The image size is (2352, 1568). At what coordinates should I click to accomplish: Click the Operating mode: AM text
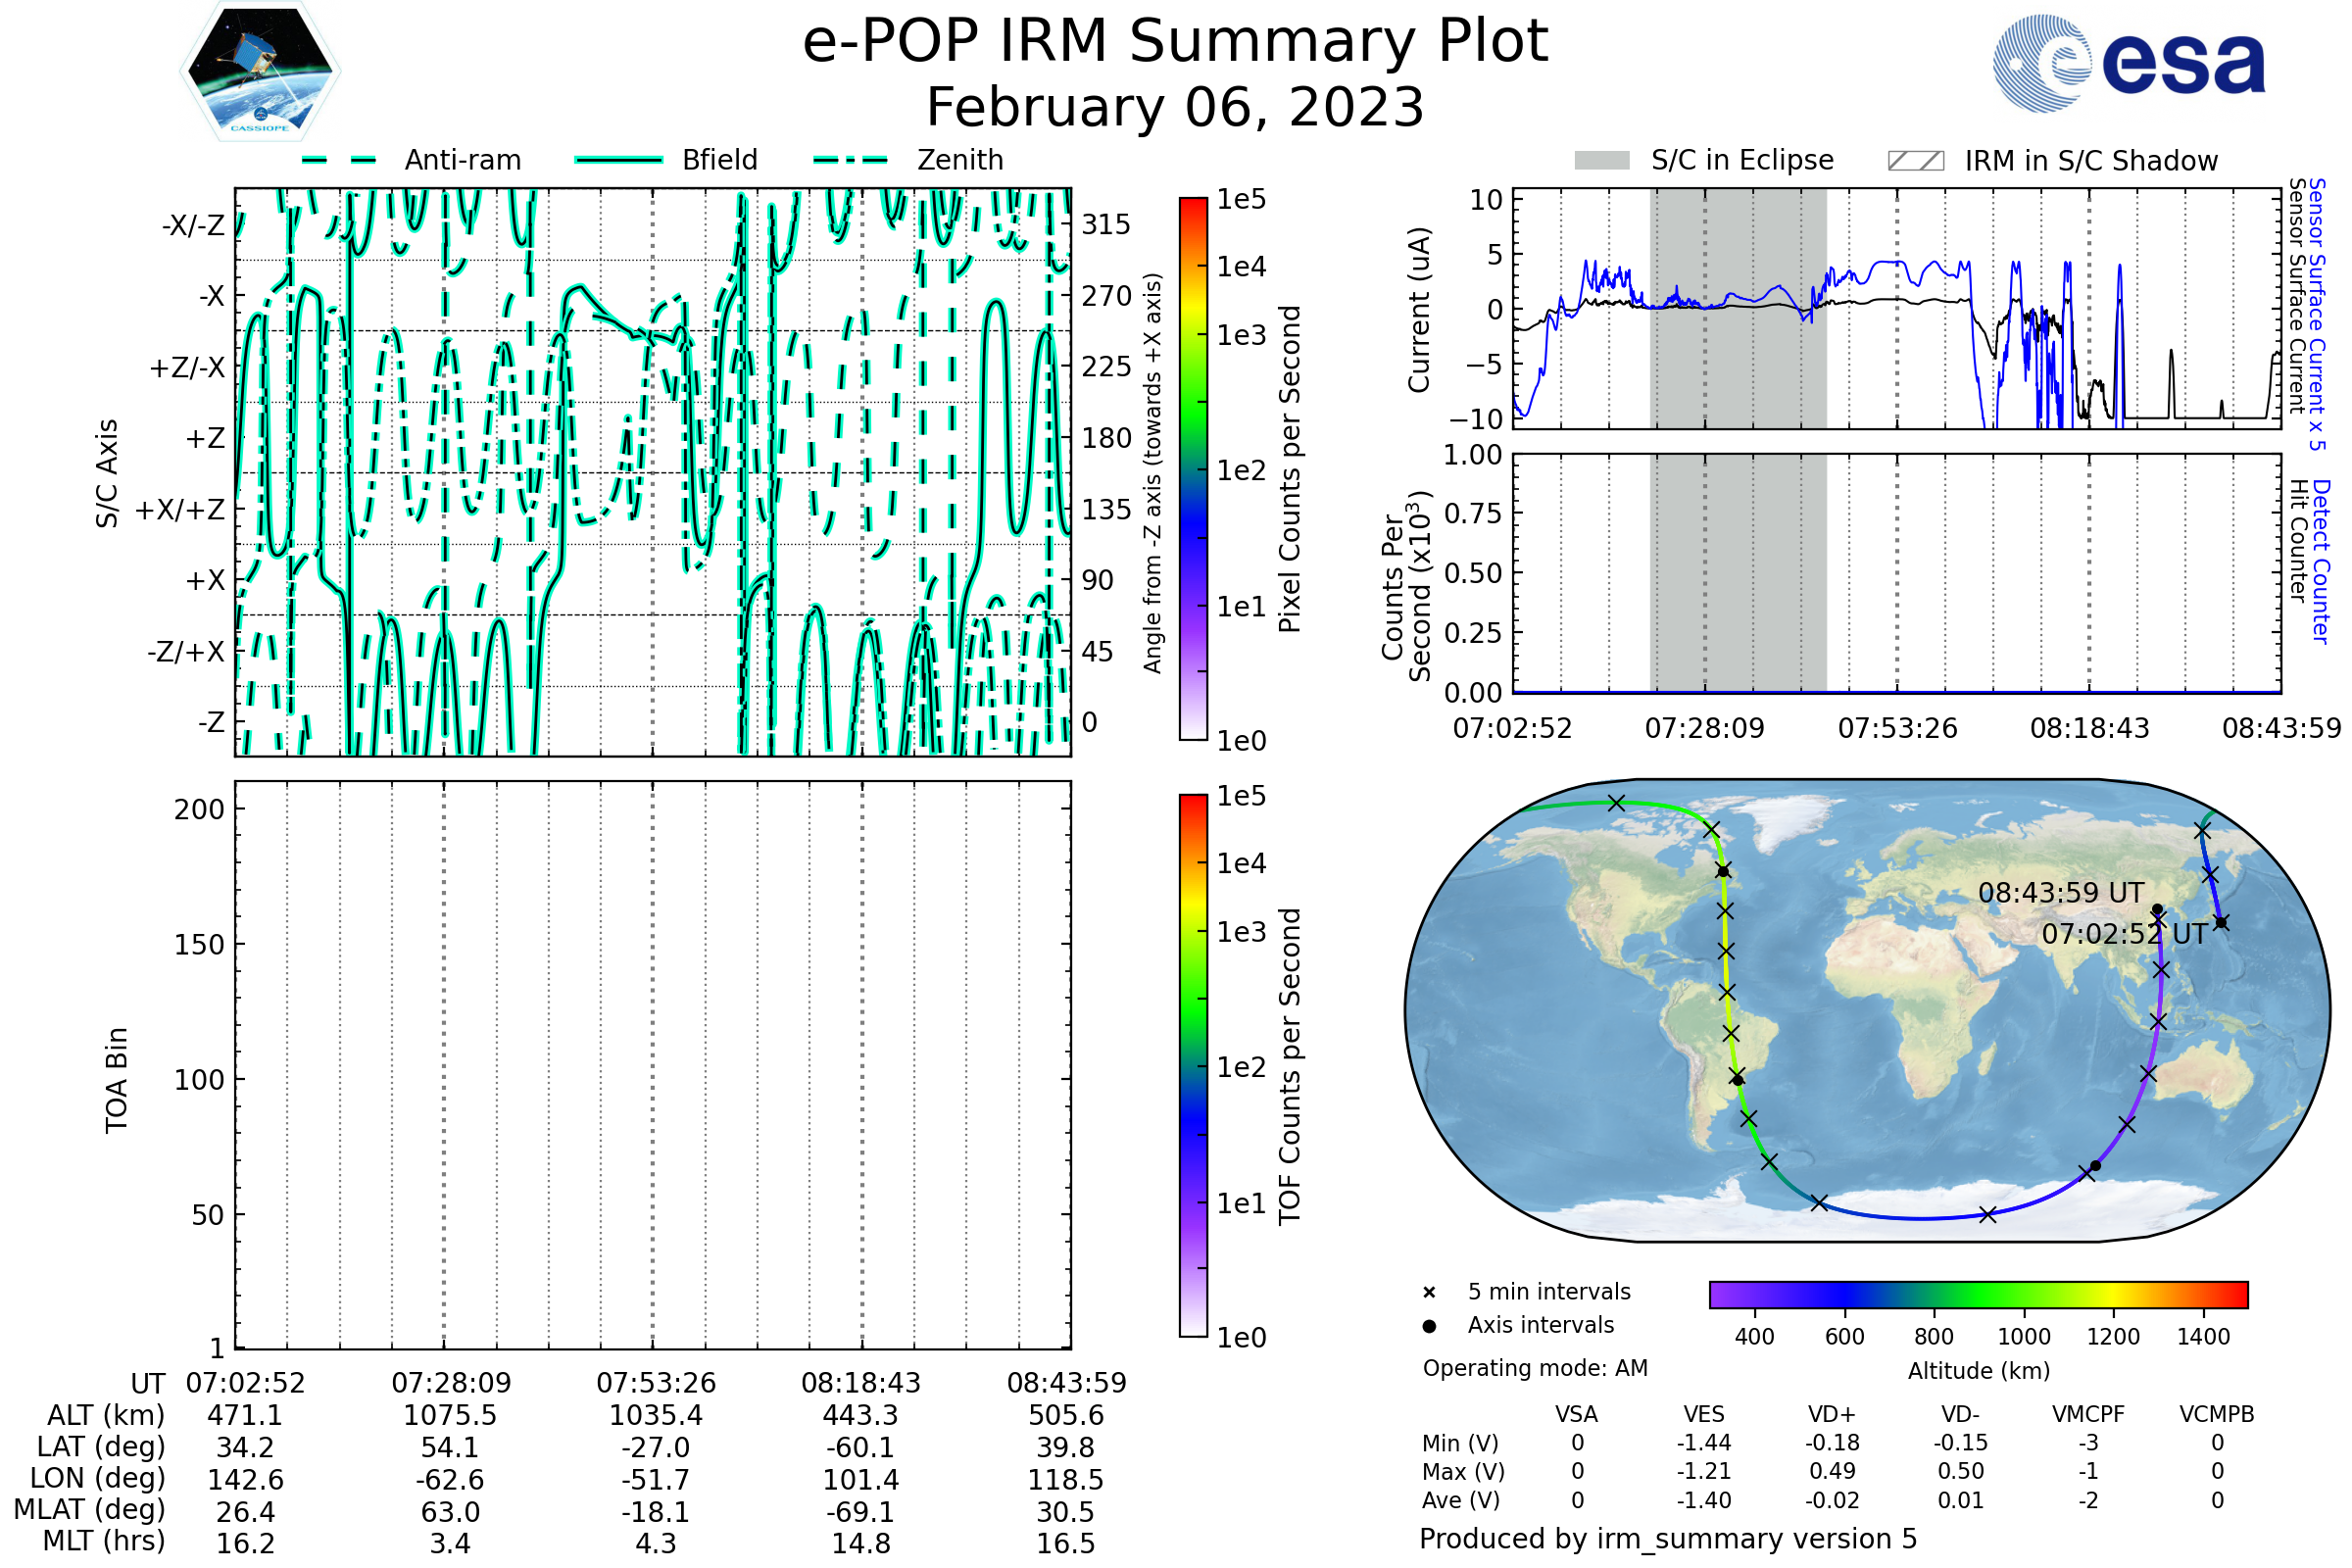coord(1535,1368)
